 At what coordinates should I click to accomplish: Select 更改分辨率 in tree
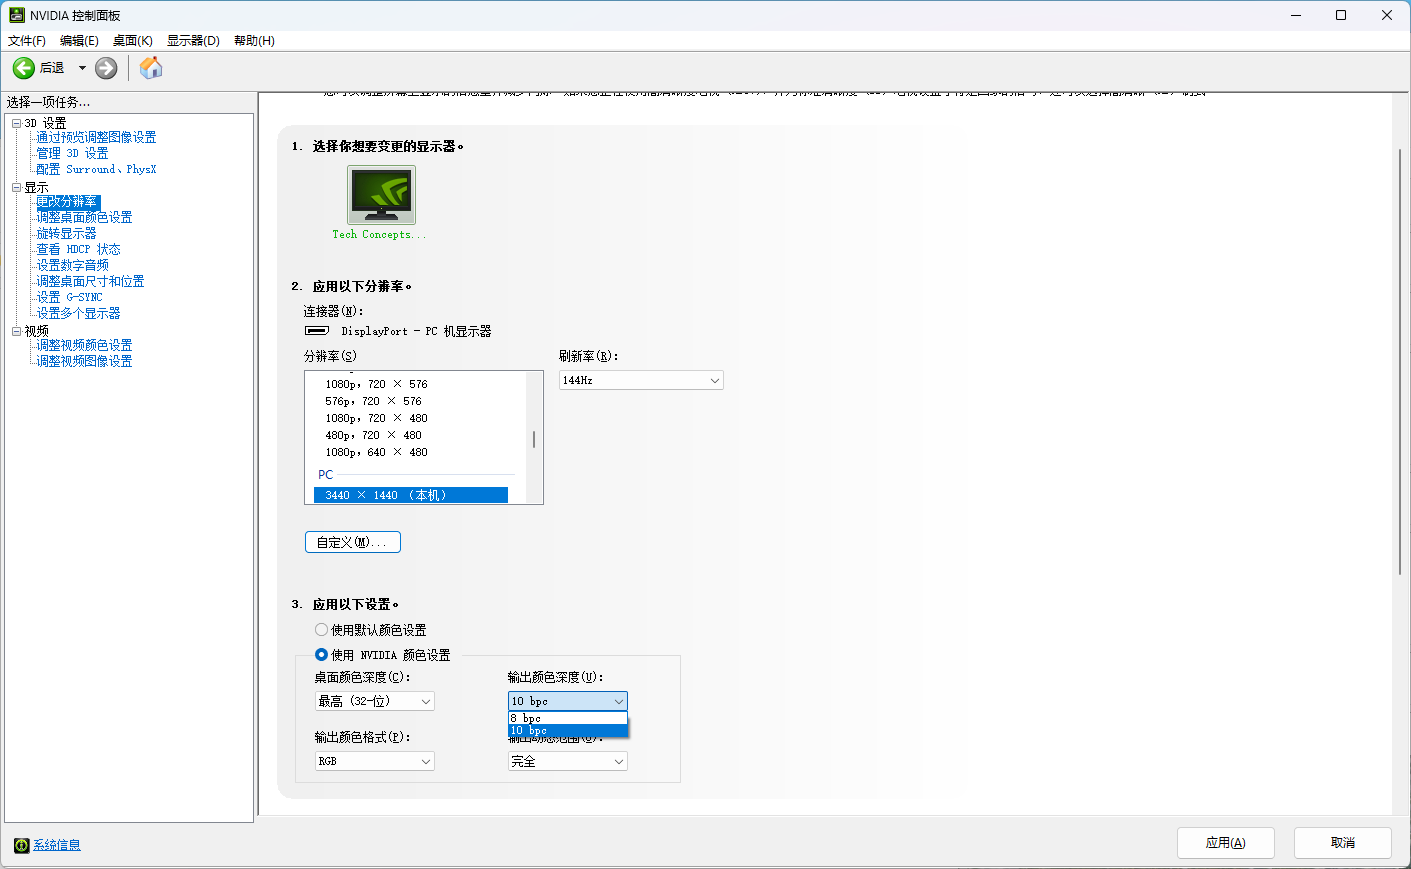pyautogui.click(x=68, y=202)
